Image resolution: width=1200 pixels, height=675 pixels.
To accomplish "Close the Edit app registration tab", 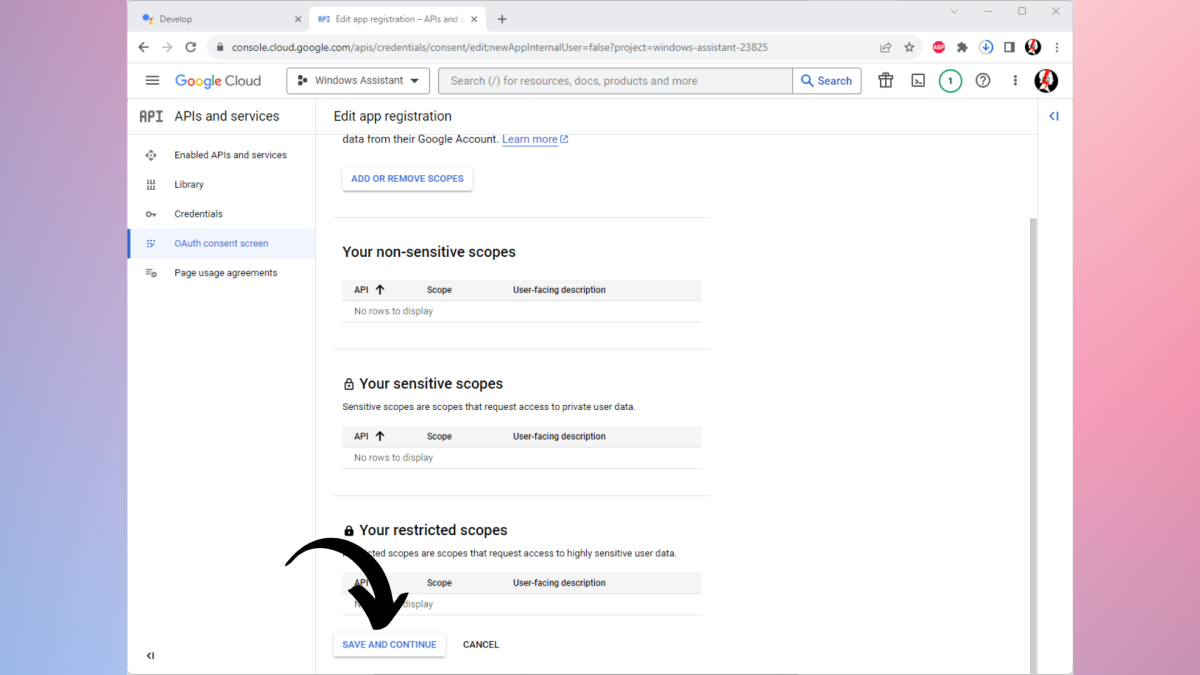I will click(x=476, y=19).
